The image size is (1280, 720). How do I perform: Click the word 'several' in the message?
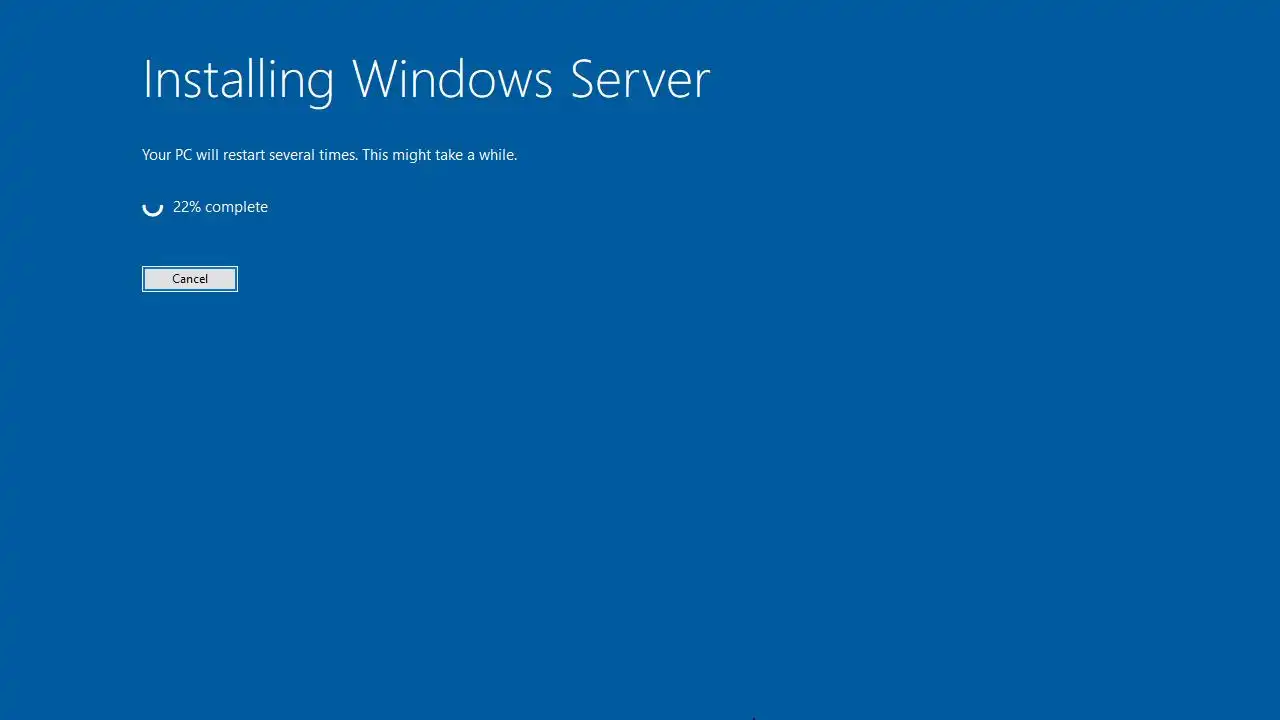[292, 155]
